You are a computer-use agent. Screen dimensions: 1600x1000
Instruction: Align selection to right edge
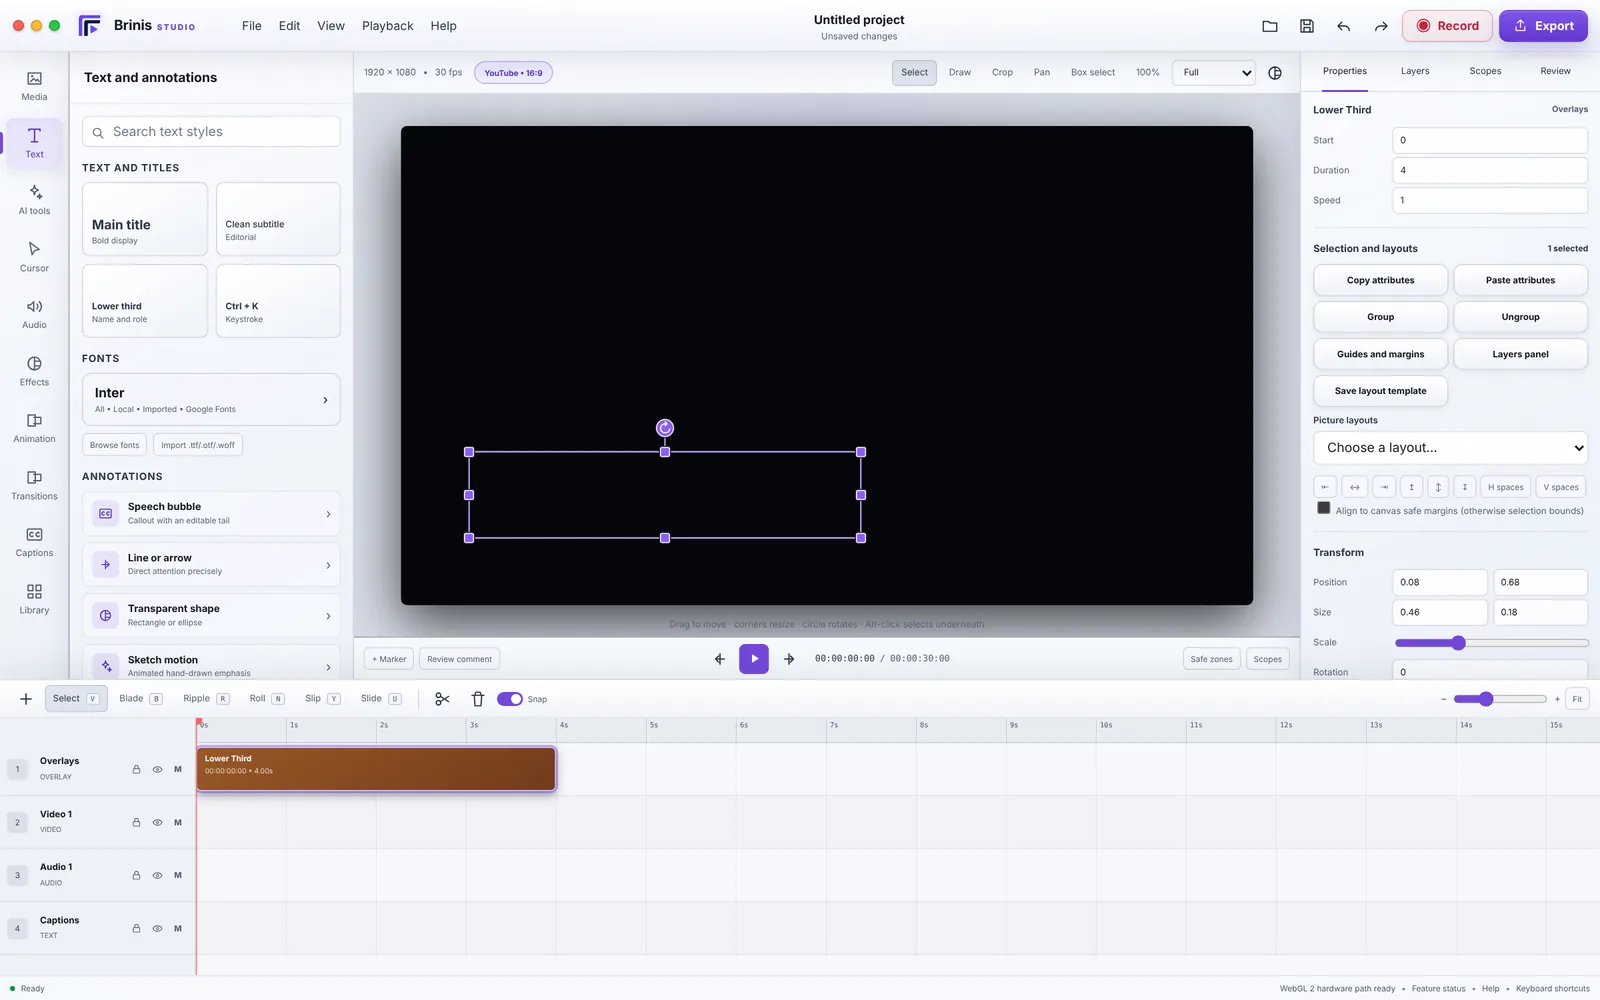click(x=1384, y=487)
